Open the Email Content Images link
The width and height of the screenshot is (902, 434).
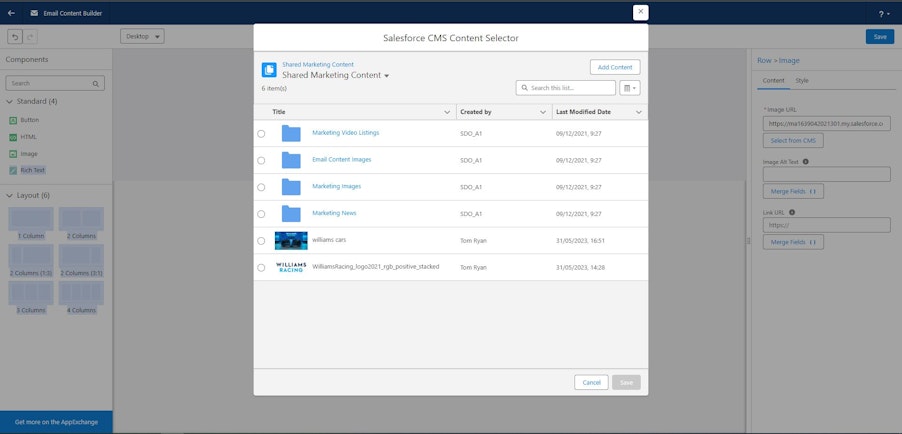[x=342, y=159]
